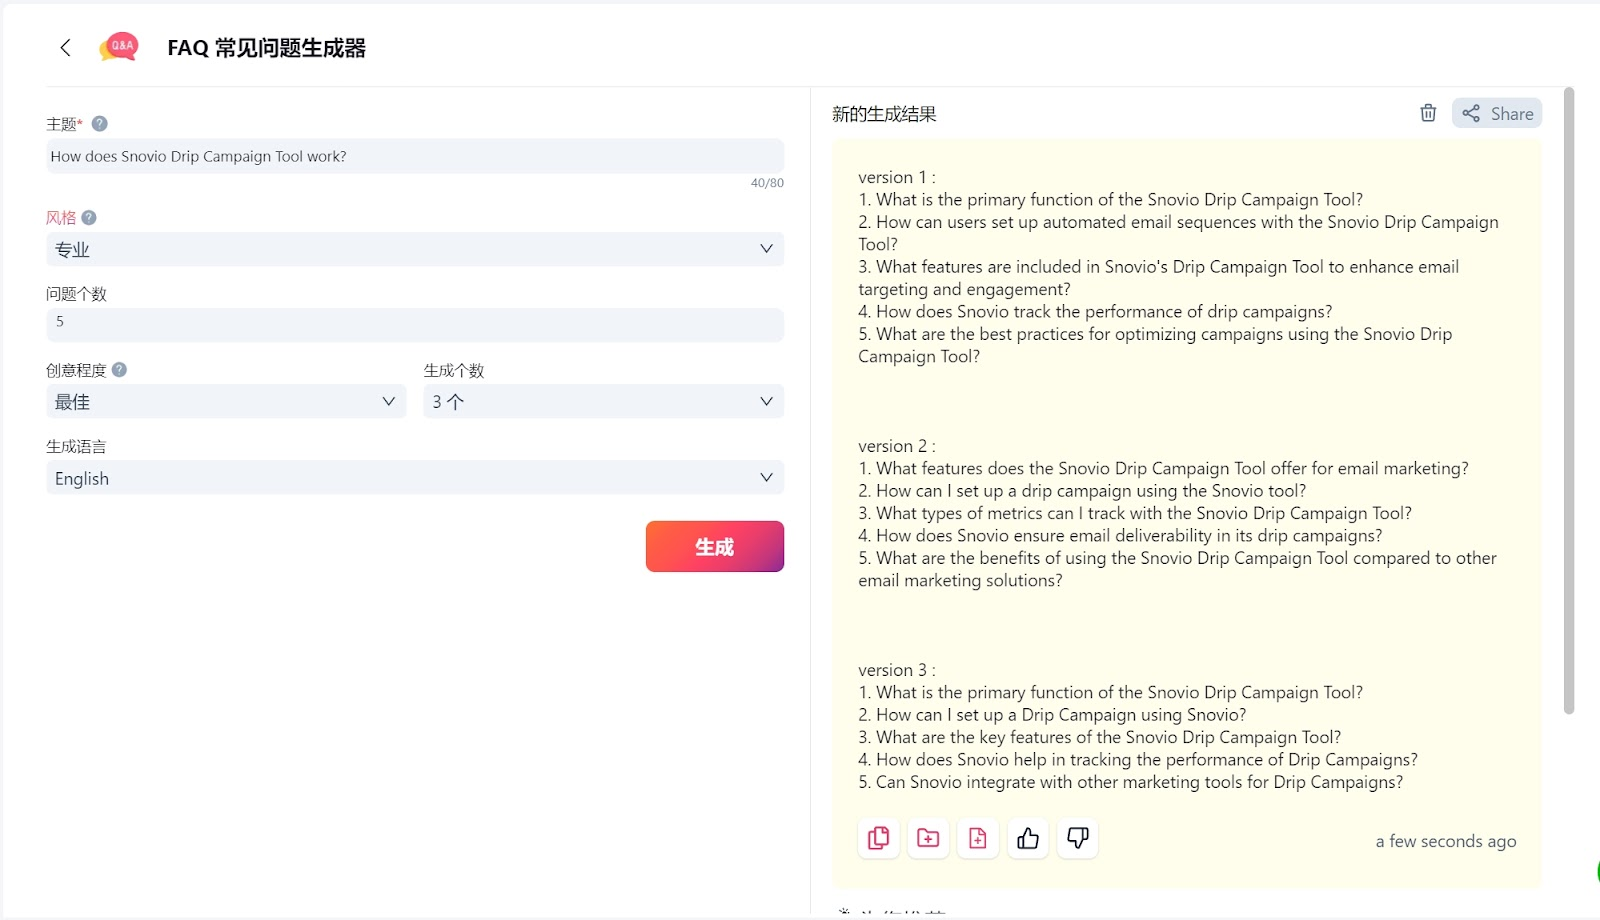Click the 'version 1 :' heading text
The width and height of the screenshot is (1600, 920).
click(897, 177)
